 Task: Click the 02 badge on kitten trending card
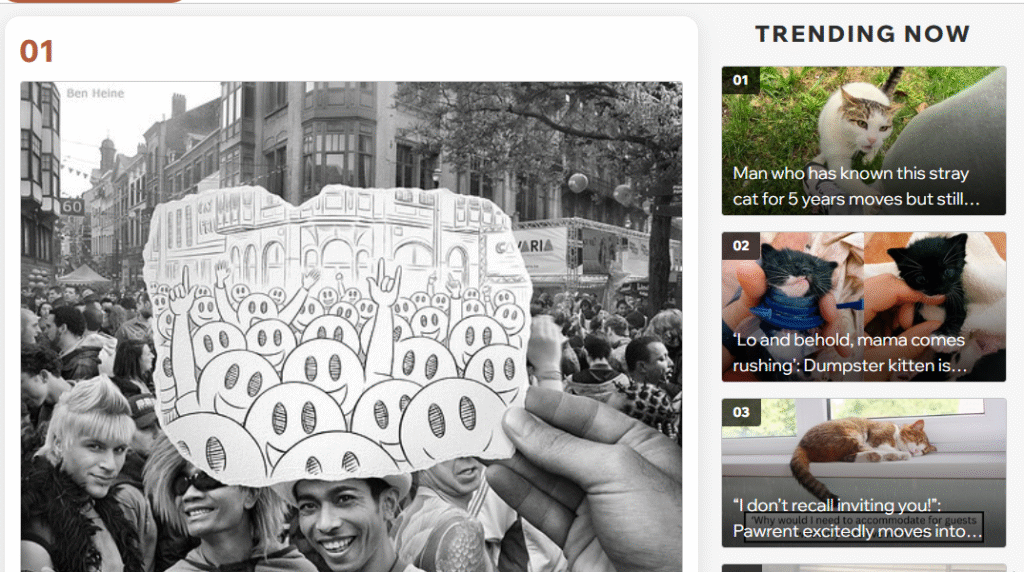click(x=741, y=246)
